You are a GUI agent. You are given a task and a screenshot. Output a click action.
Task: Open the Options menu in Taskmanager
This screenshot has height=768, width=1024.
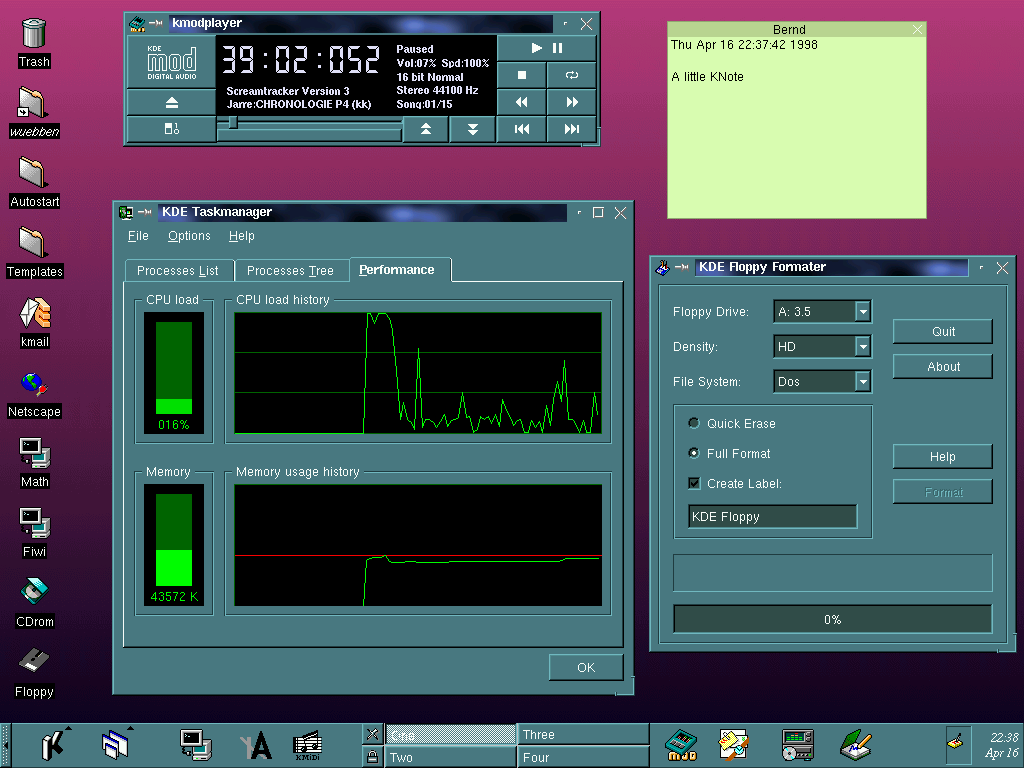[189, 236]
